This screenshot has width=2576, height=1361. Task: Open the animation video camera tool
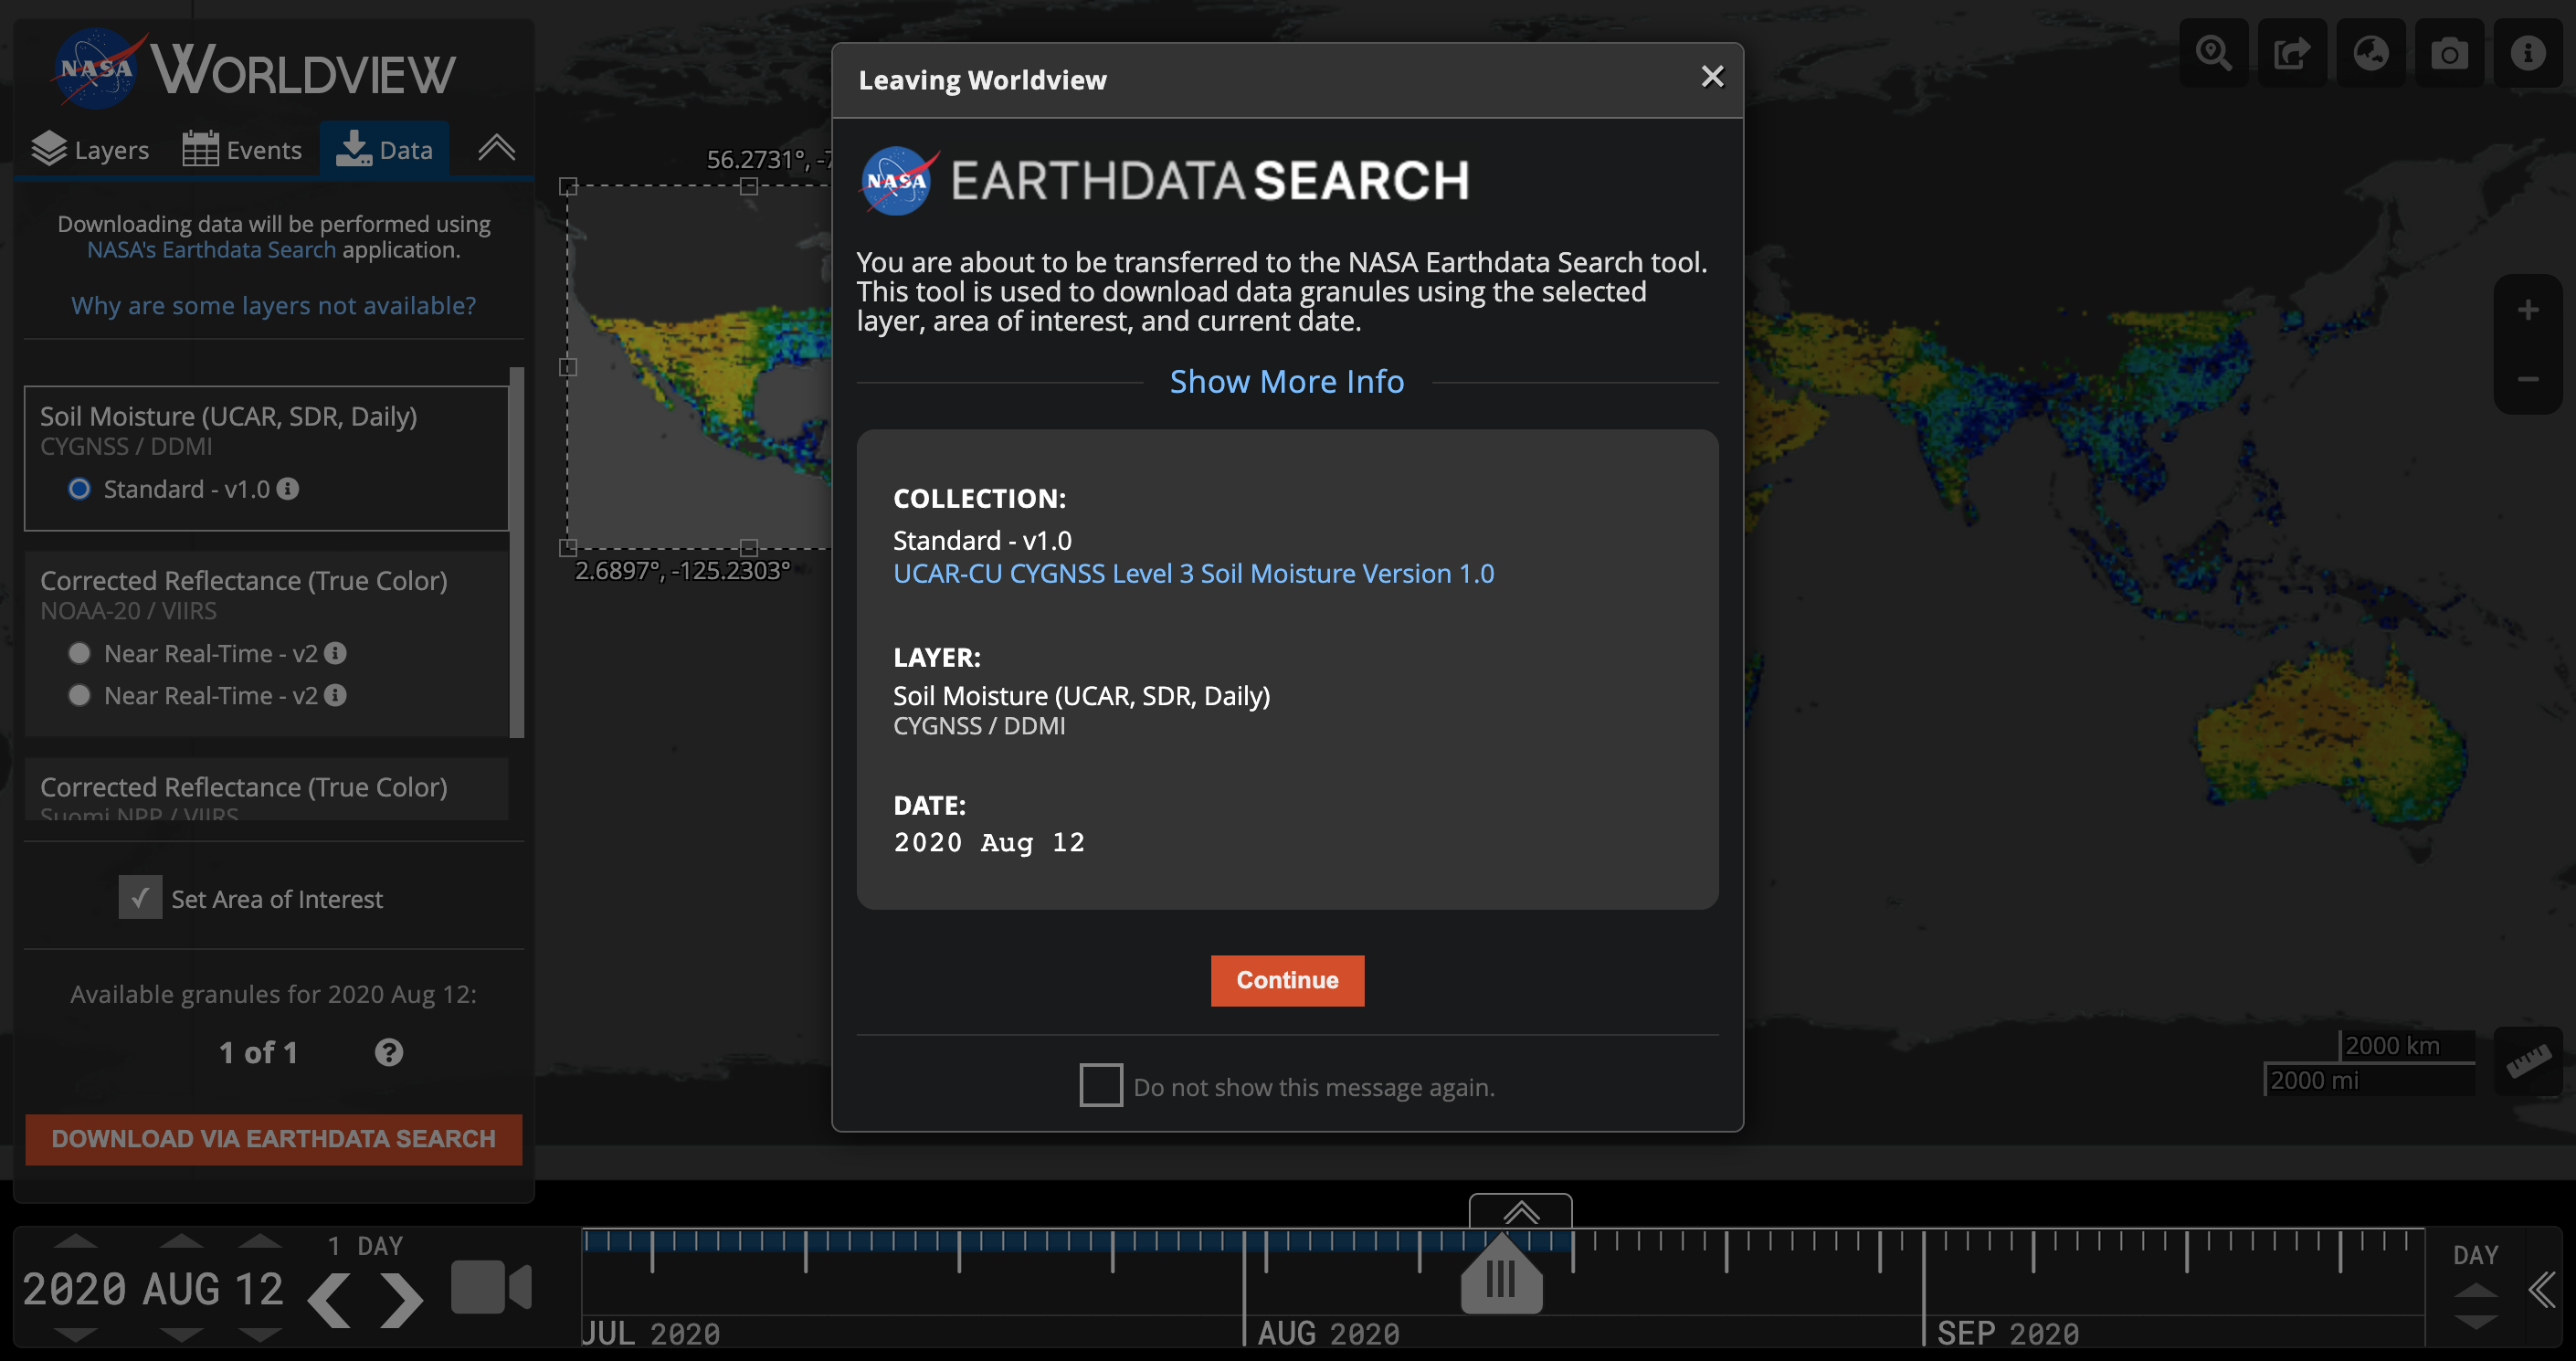[491, 1287]
